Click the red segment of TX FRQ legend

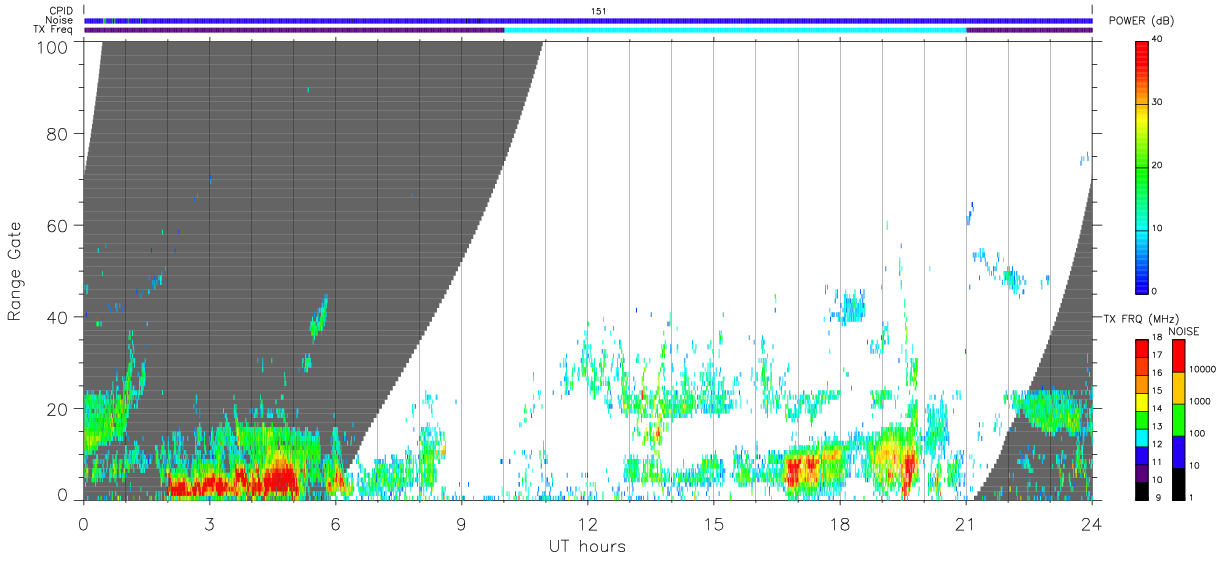tap(1141, 348)
